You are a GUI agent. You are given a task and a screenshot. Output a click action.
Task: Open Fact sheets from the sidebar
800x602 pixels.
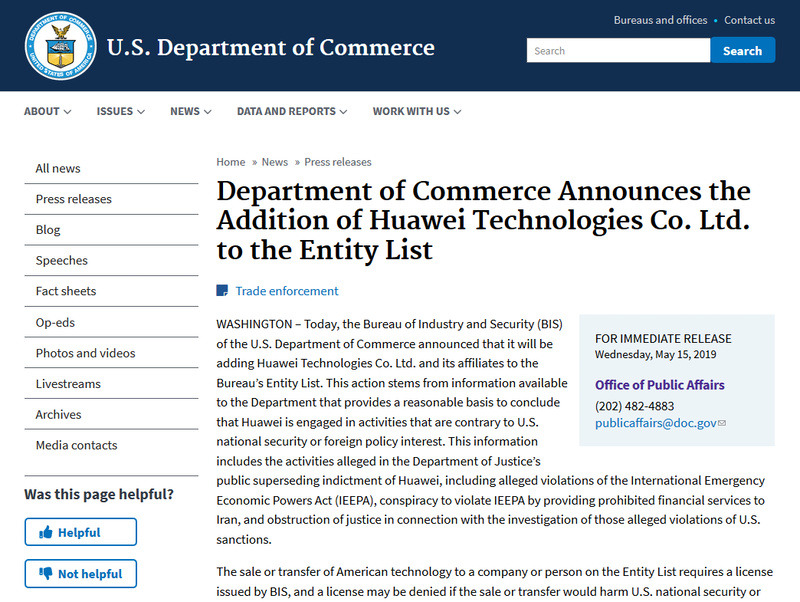[66, 291]
